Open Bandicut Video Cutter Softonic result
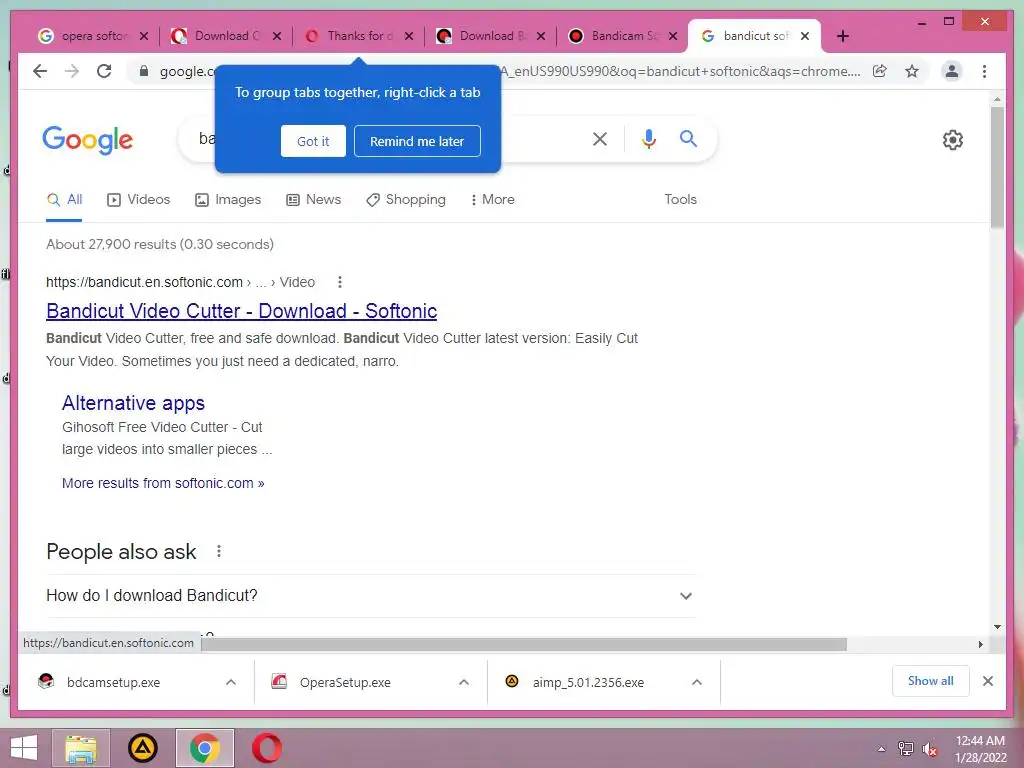1024x768 pixels. point(242,311)
